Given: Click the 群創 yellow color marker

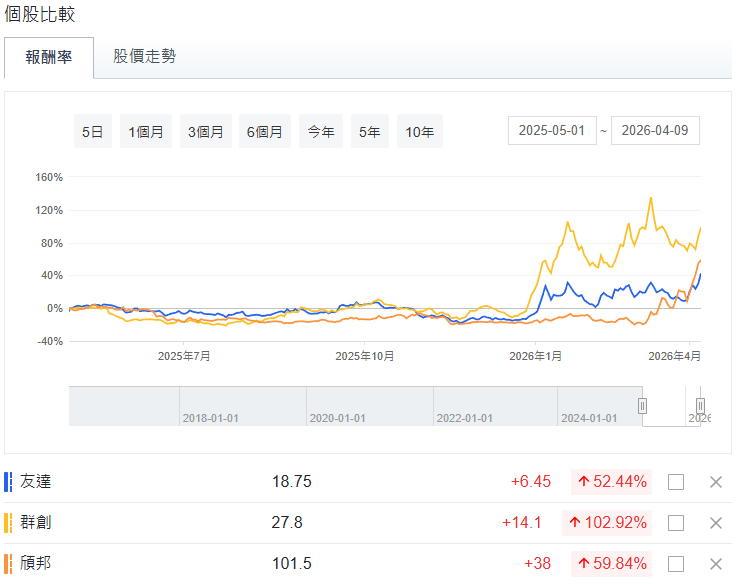Looking at the screenshot, I should pos(8,523).
